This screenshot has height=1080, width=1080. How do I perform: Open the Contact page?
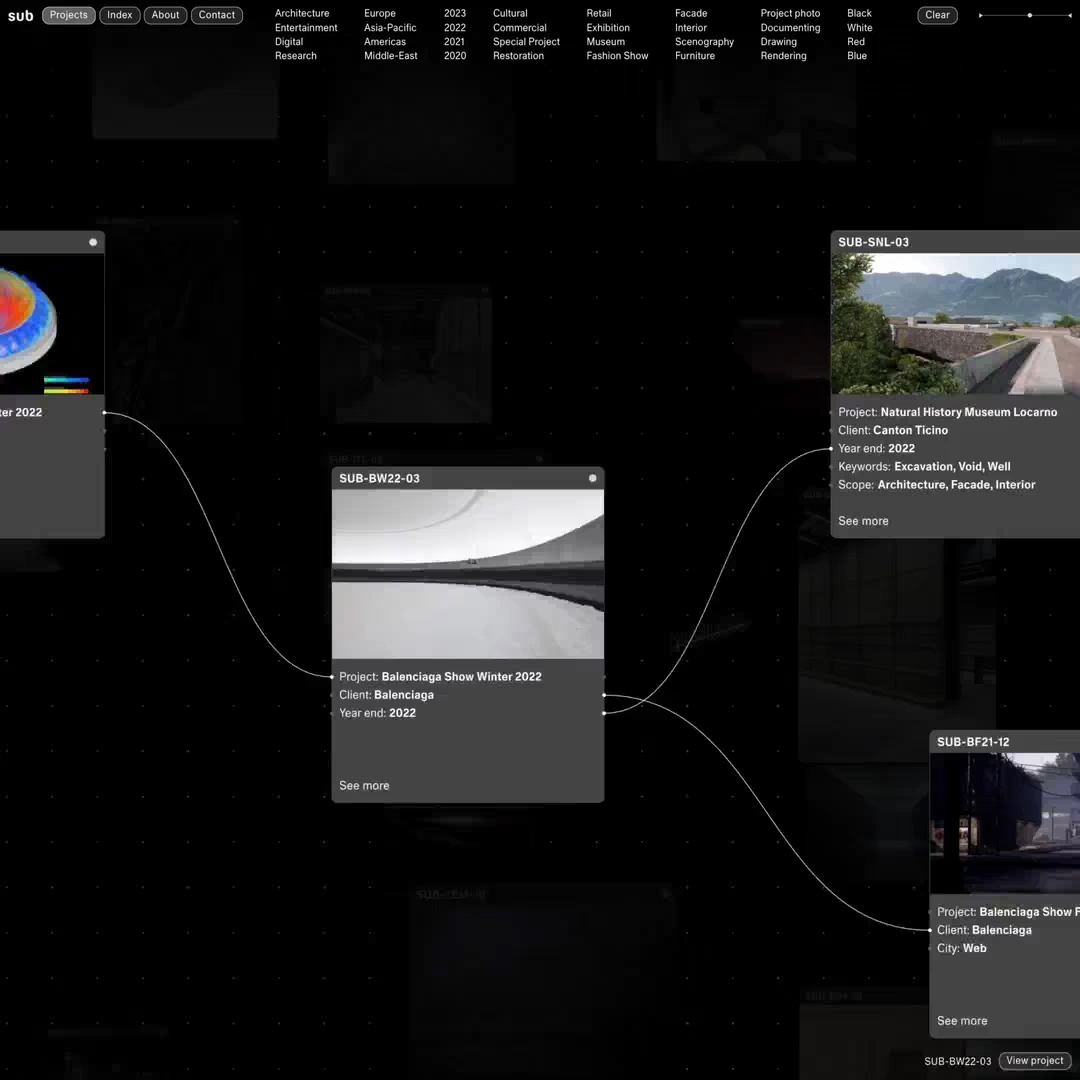217,15
